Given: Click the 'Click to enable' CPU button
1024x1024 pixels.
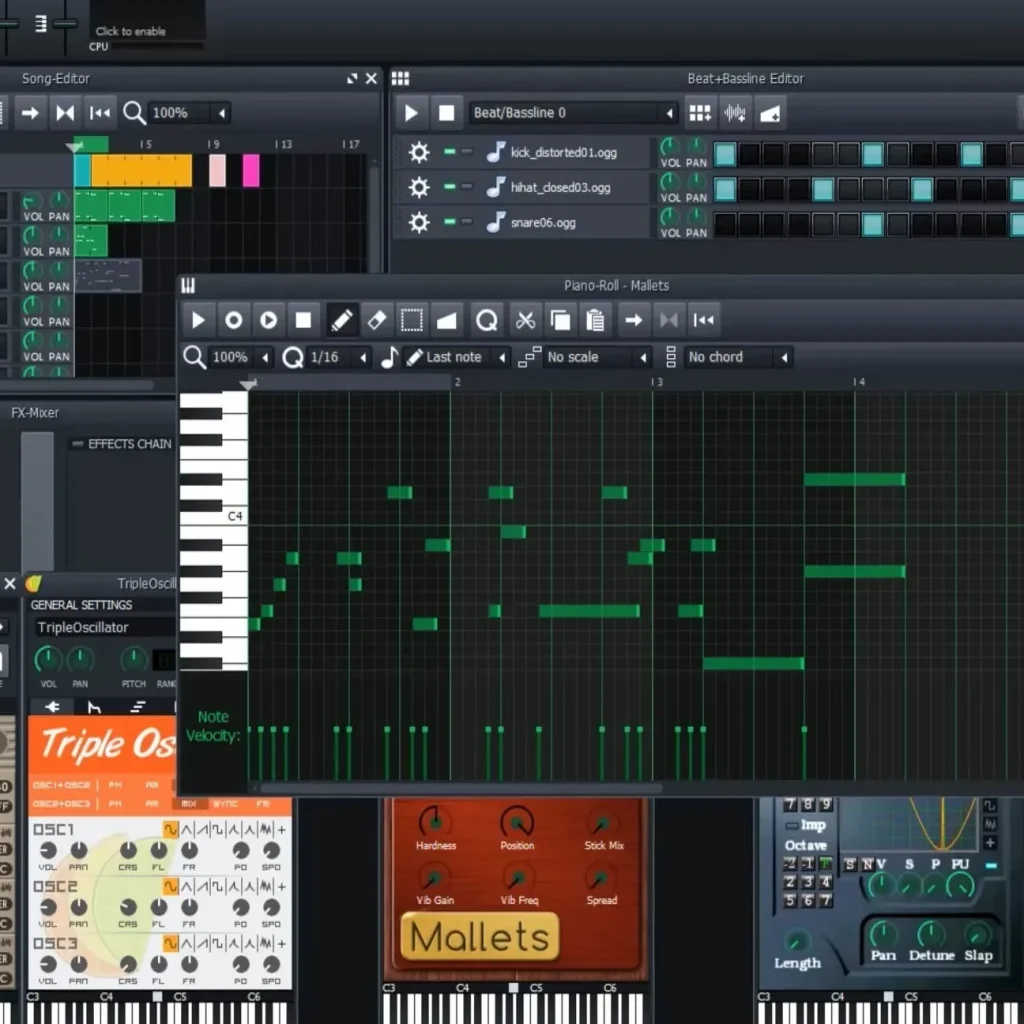Looking at the screenshot, I should coord(131,31).
